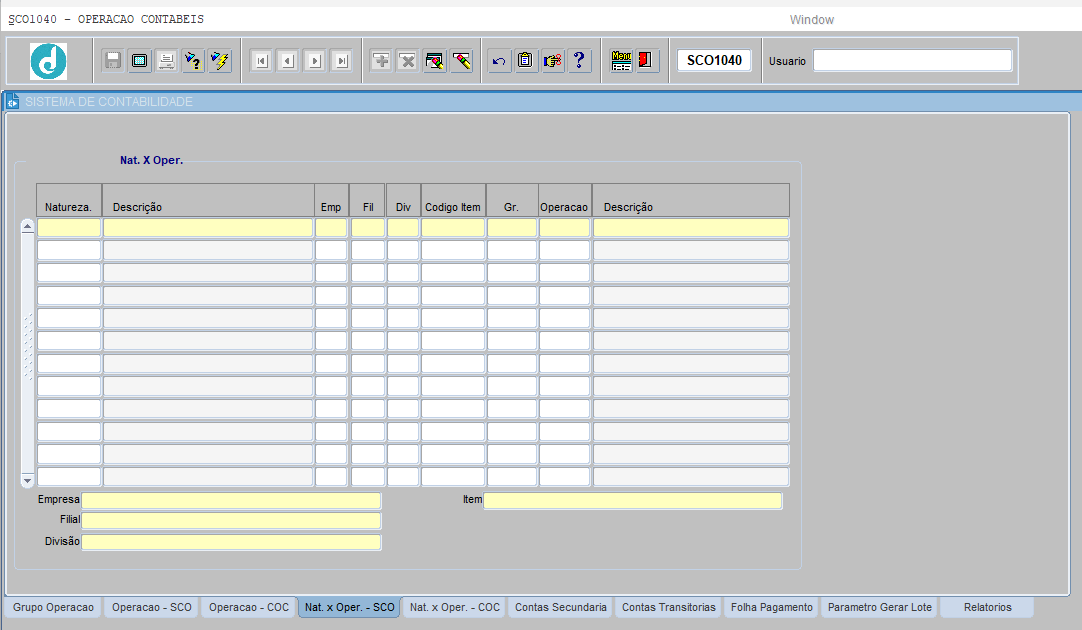Jump to the last record
1082x630 pixels.
341,61
